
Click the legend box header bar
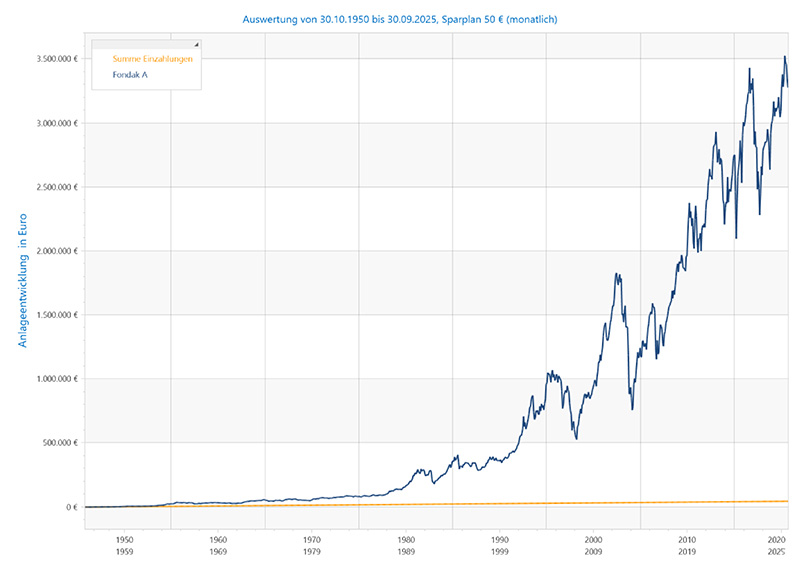[x=144, y=45]
